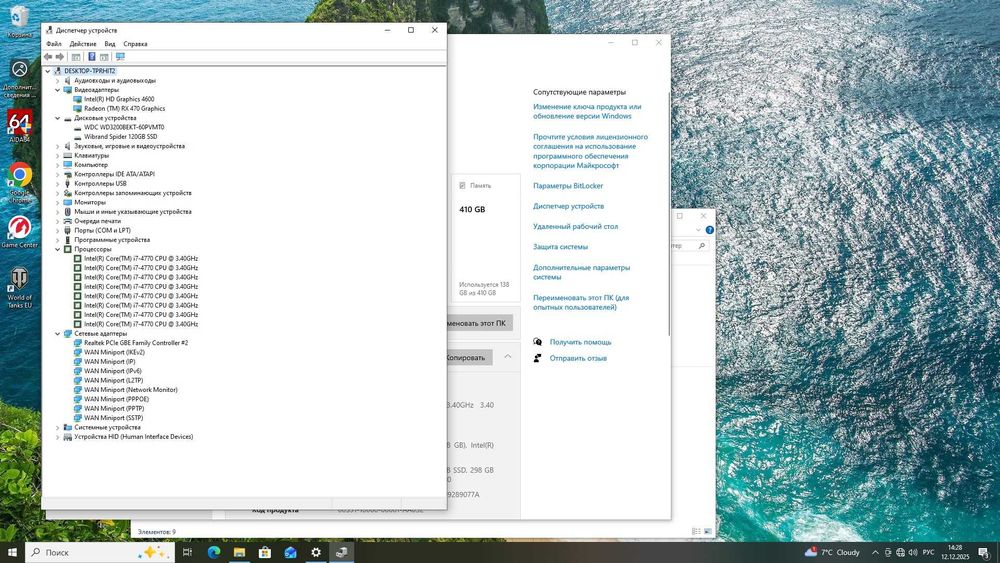
Task: Open File Explorer from the taskbar
Action: click(239, 552)
